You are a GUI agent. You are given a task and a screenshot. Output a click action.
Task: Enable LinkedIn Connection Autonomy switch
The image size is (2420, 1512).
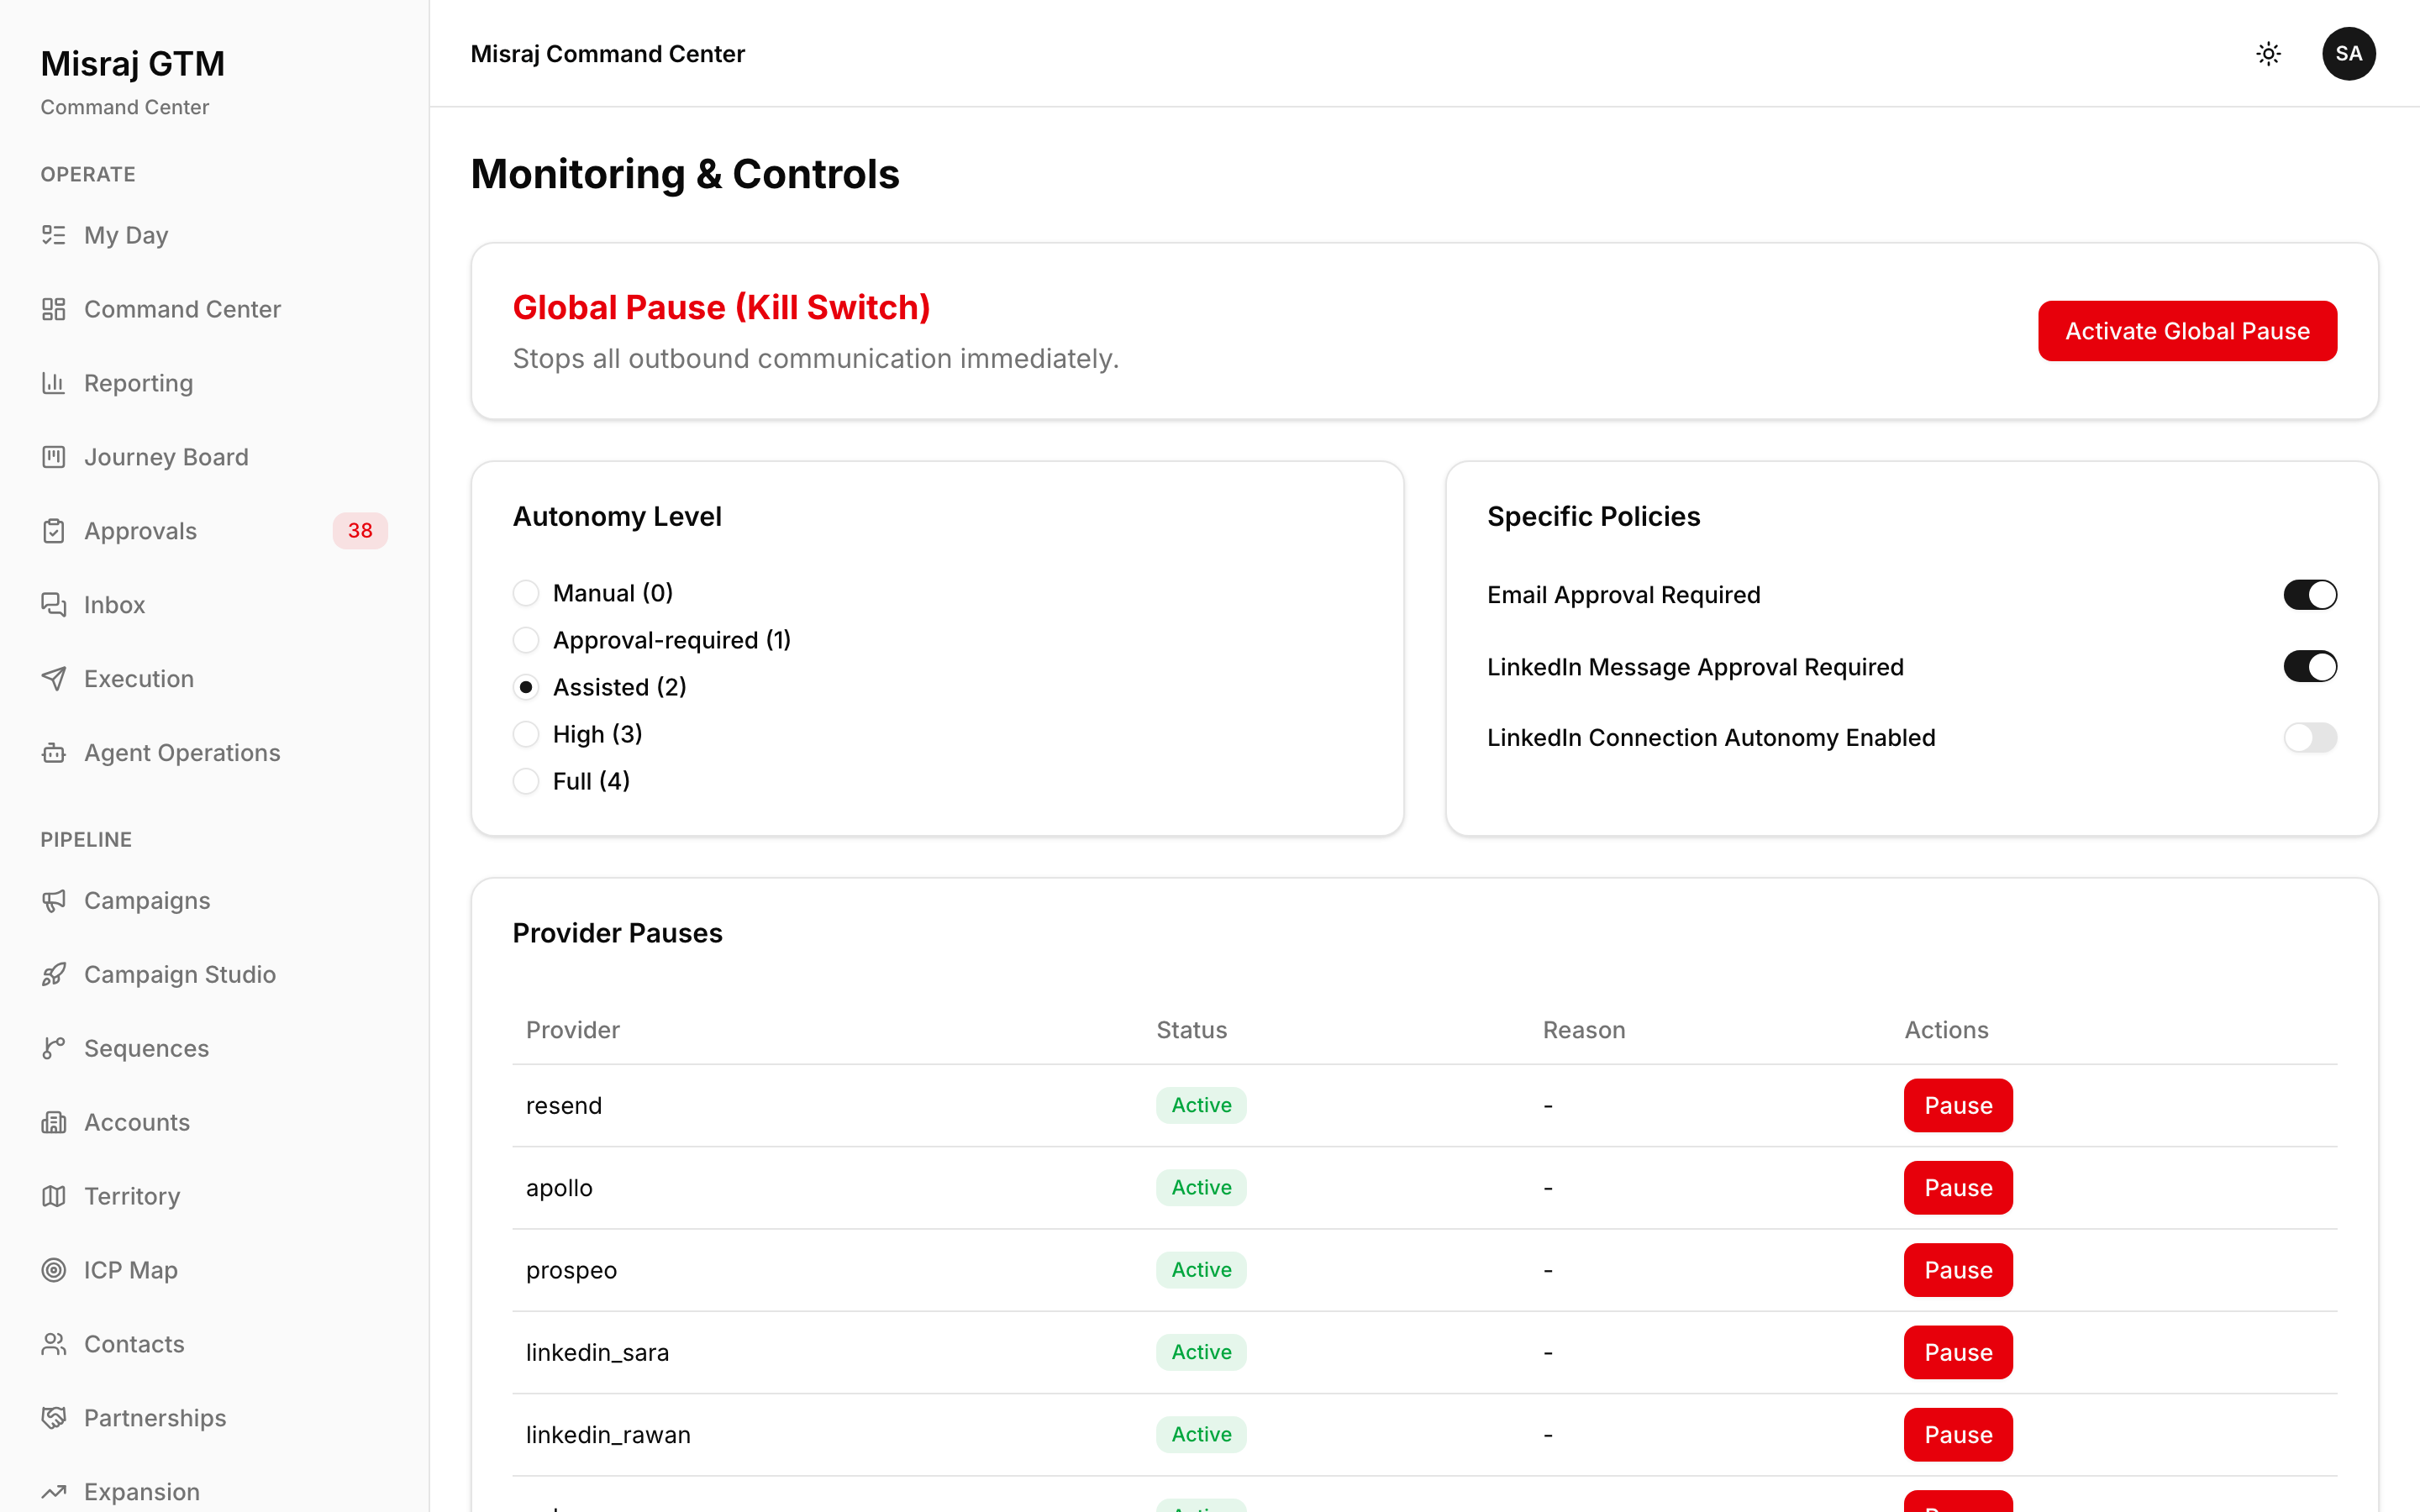point(2310,738)
